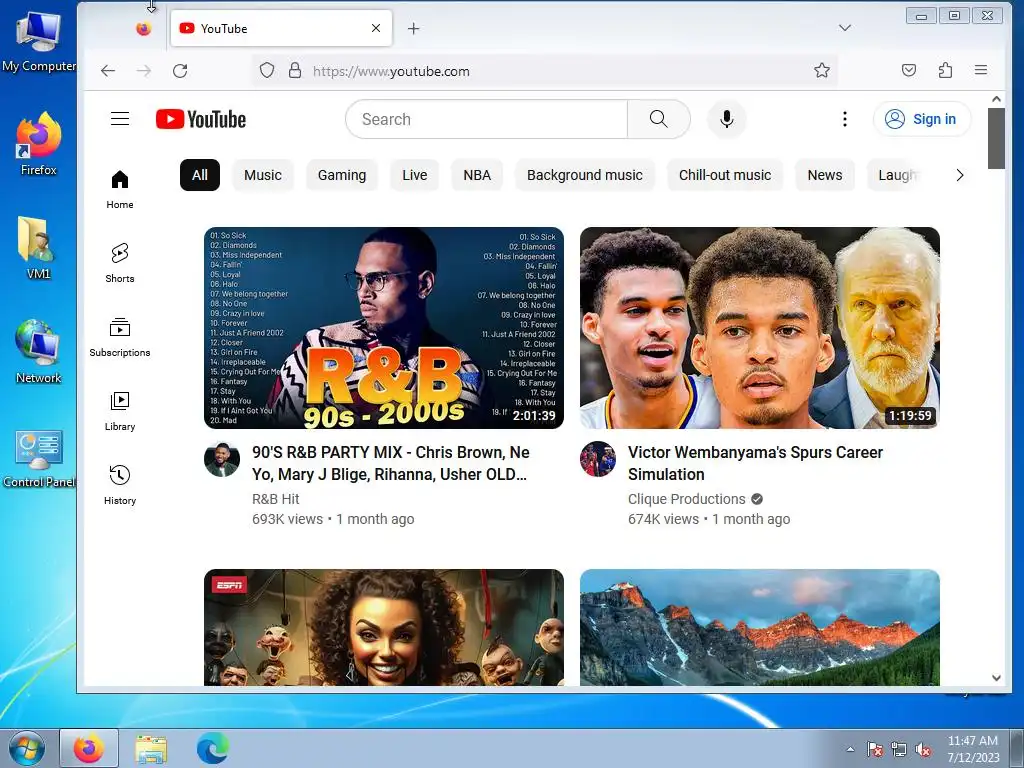The image size is (1024, 768).
Task: Open Firefox application menu
Action: pyautogui.click(x=981, y=70)
